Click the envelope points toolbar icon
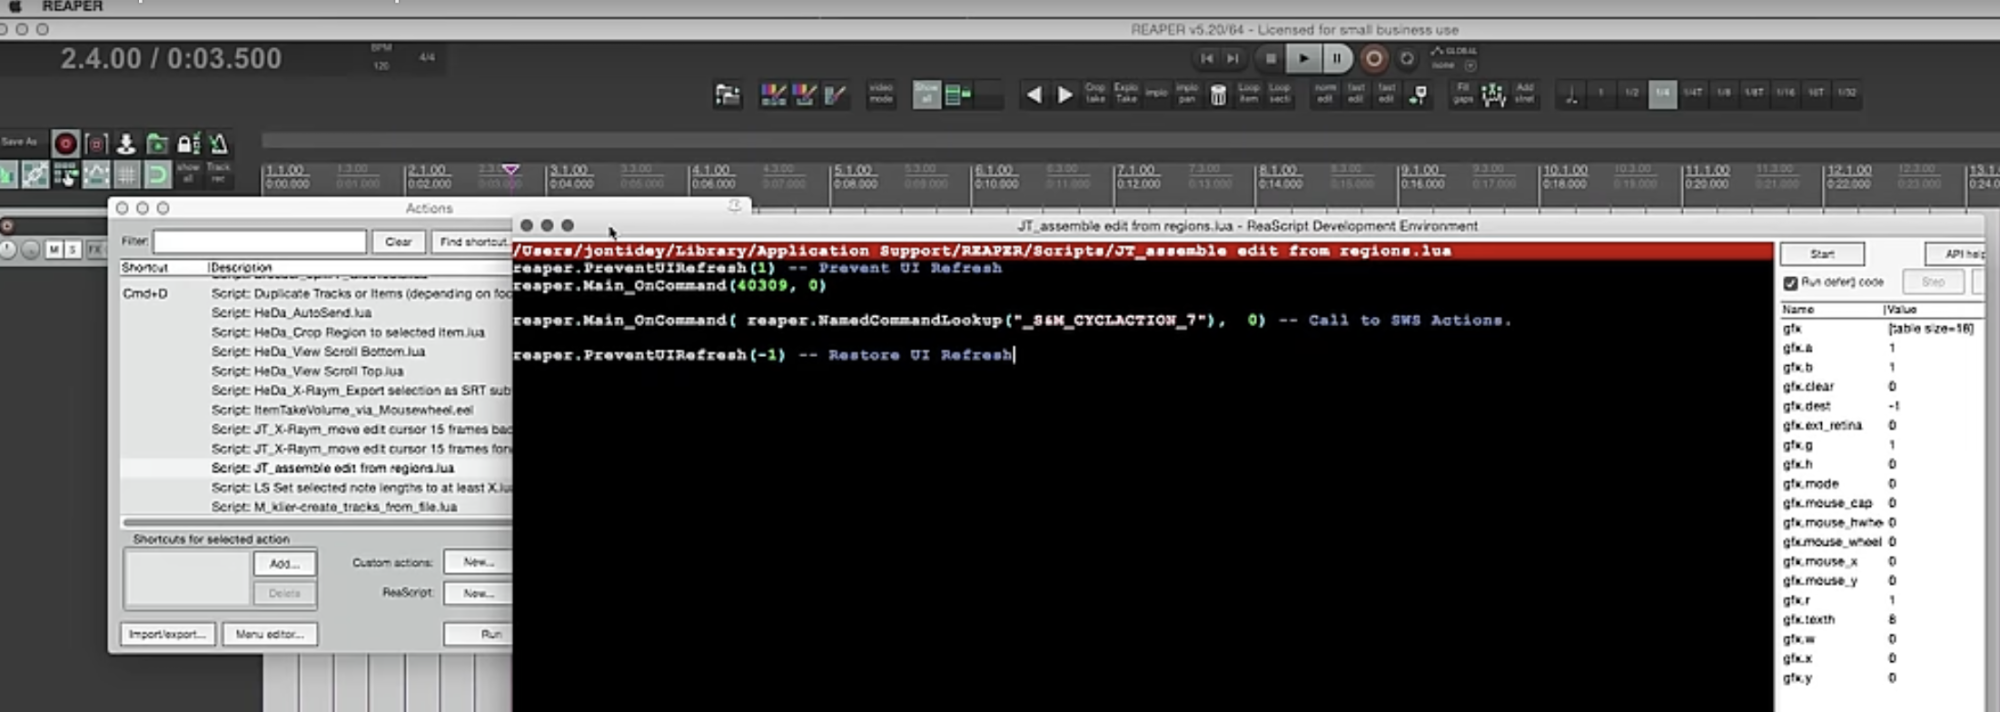Viewport: 2000px width, 712px height. (x=1494, y=95)
